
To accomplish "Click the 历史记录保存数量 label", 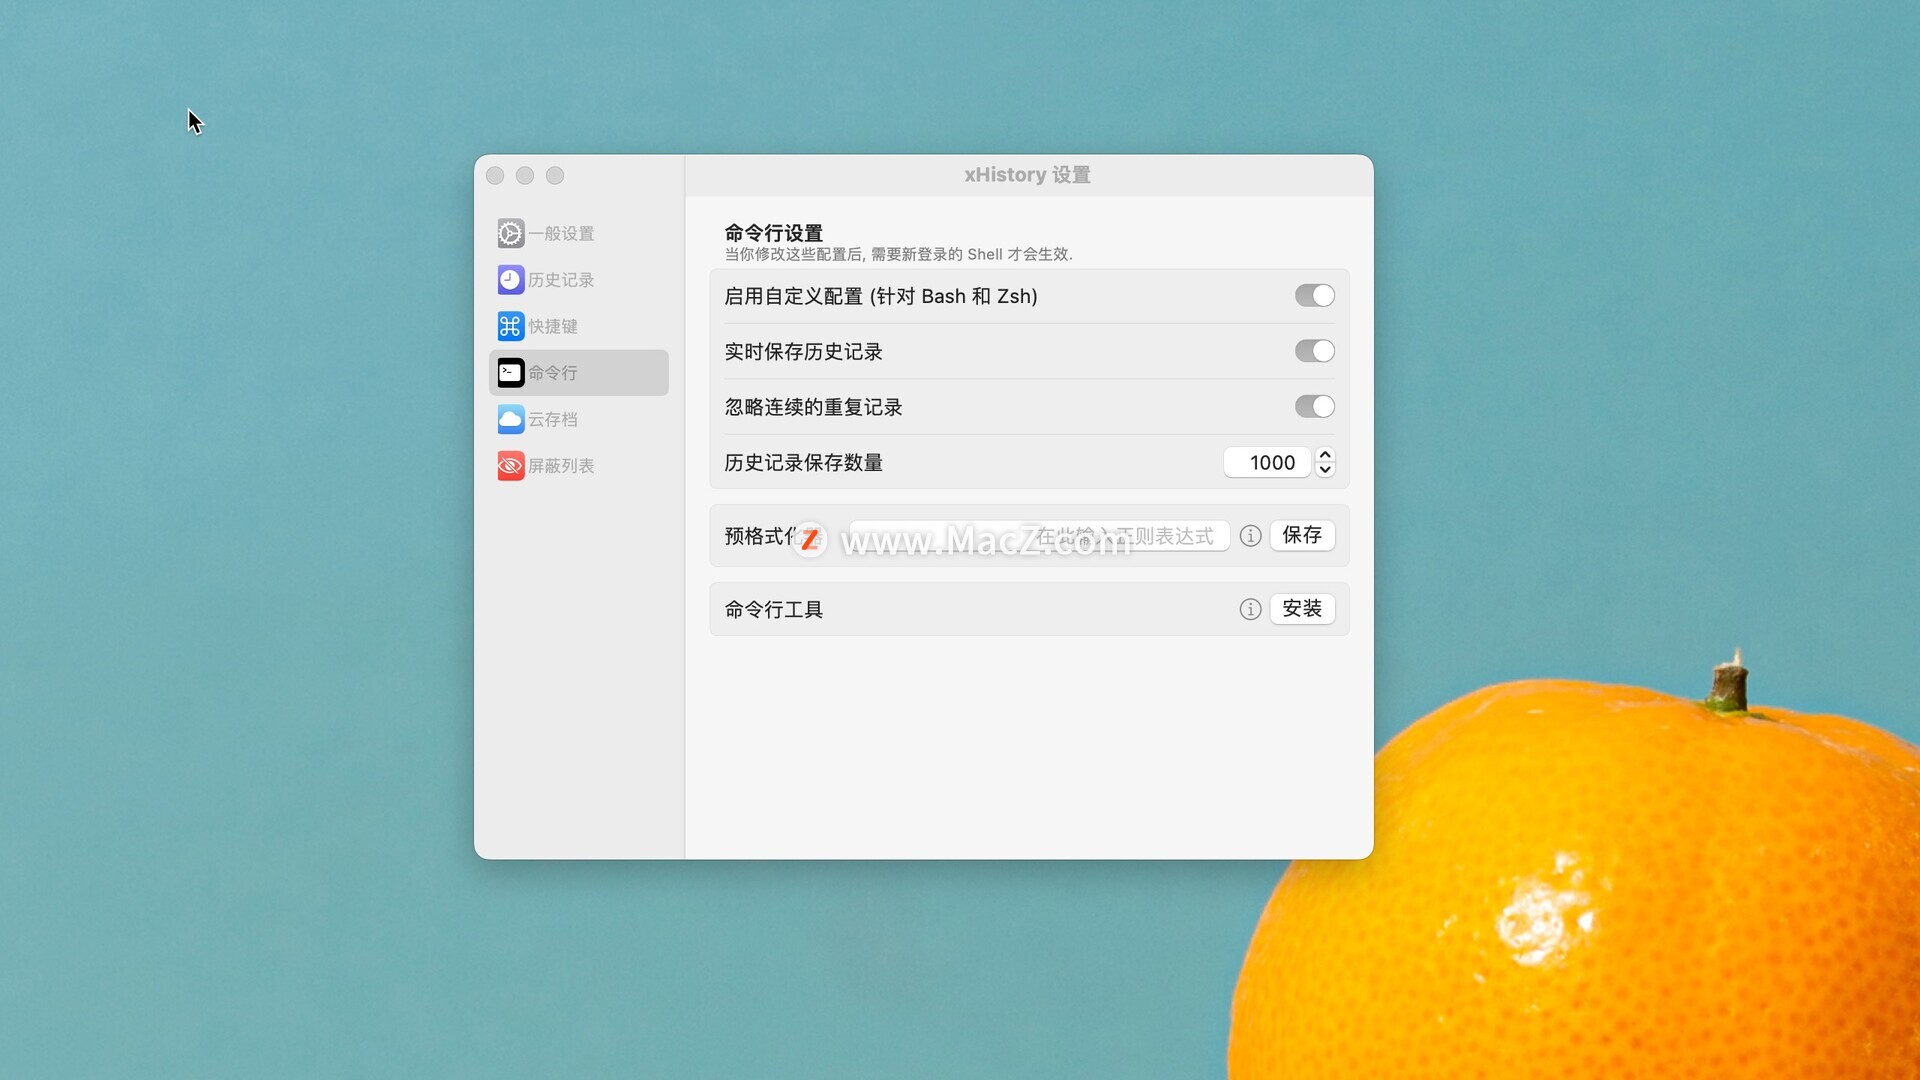I will click(804, 463).
